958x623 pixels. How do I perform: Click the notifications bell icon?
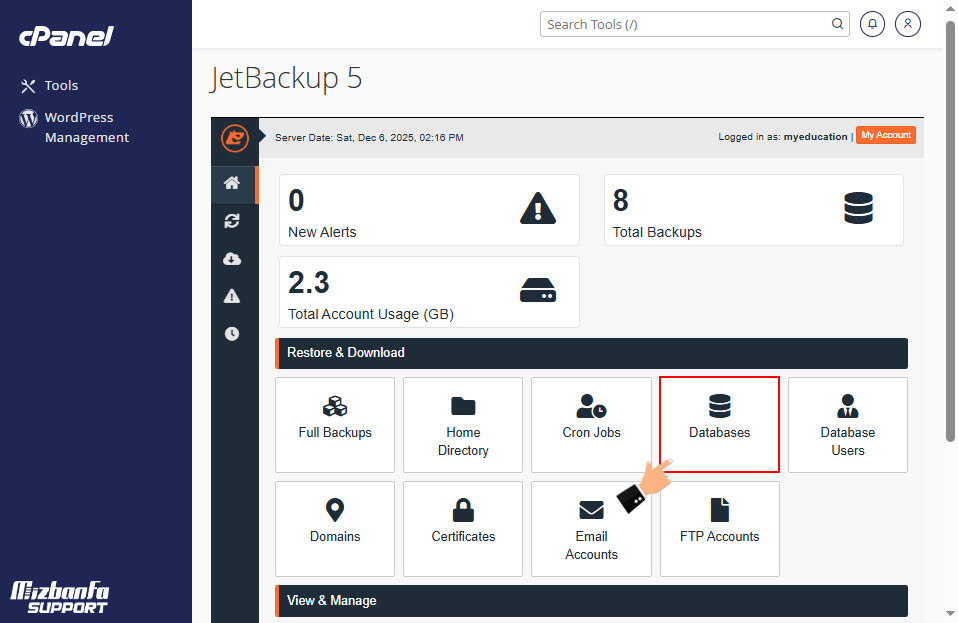pyautogui.click(x=872, y=24)
